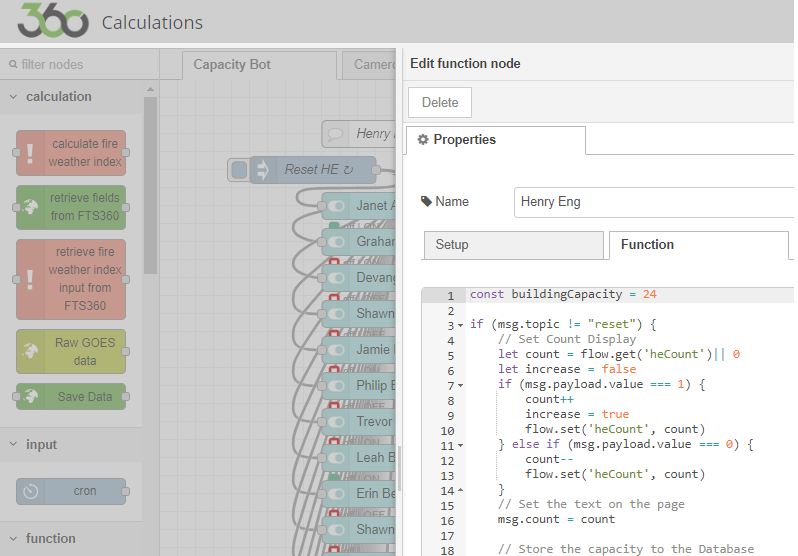Viewport: 798px width, 556px height.
Task: Click the tag icon beside Name label
Action: pos(426,202)
